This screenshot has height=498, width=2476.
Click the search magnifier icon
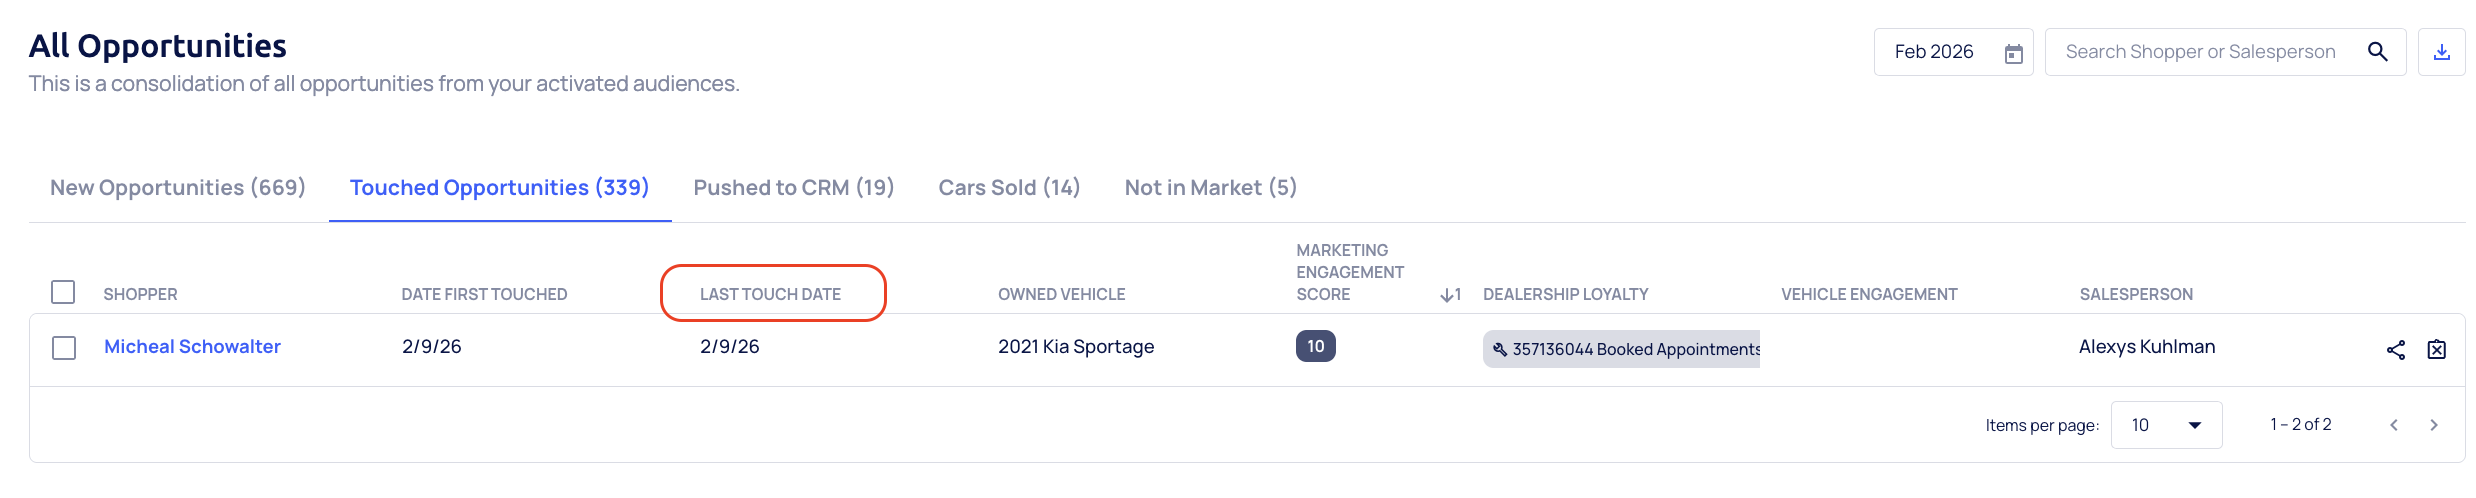2377,52
